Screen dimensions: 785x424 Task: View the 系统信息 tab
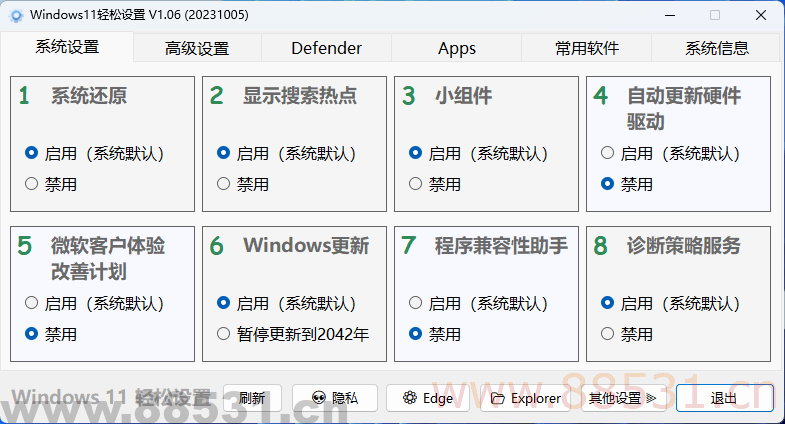click(x=716, y=48)
